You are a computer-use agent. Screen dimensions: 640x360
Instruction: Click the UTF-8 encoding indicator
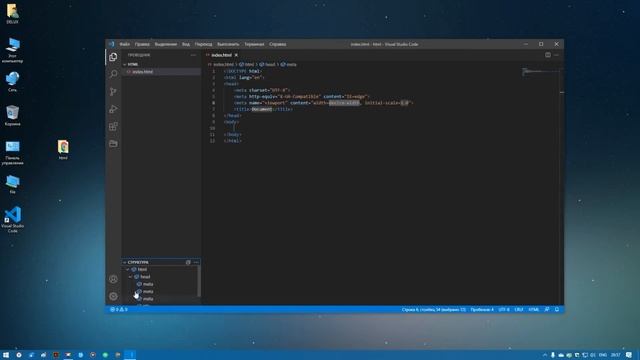click(x=504, y=309)
